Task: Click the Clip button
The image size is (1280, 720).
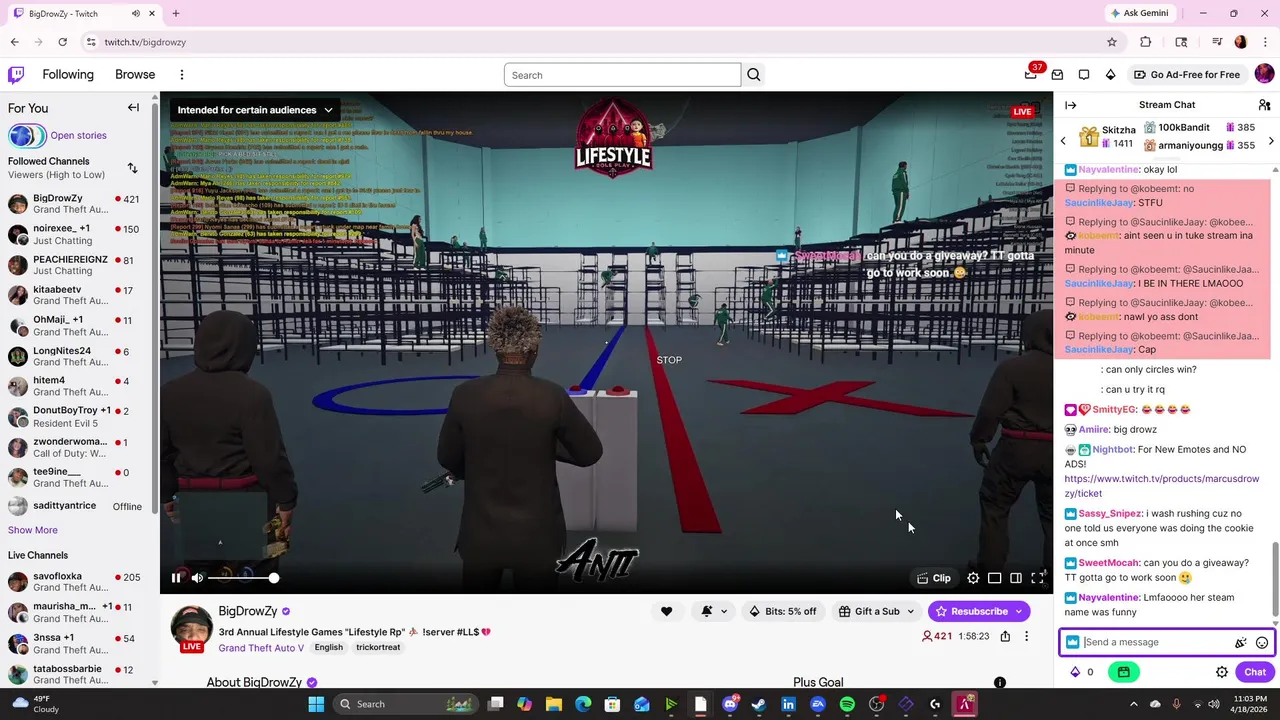Action: pyautogui.click(x=934, y=578)
